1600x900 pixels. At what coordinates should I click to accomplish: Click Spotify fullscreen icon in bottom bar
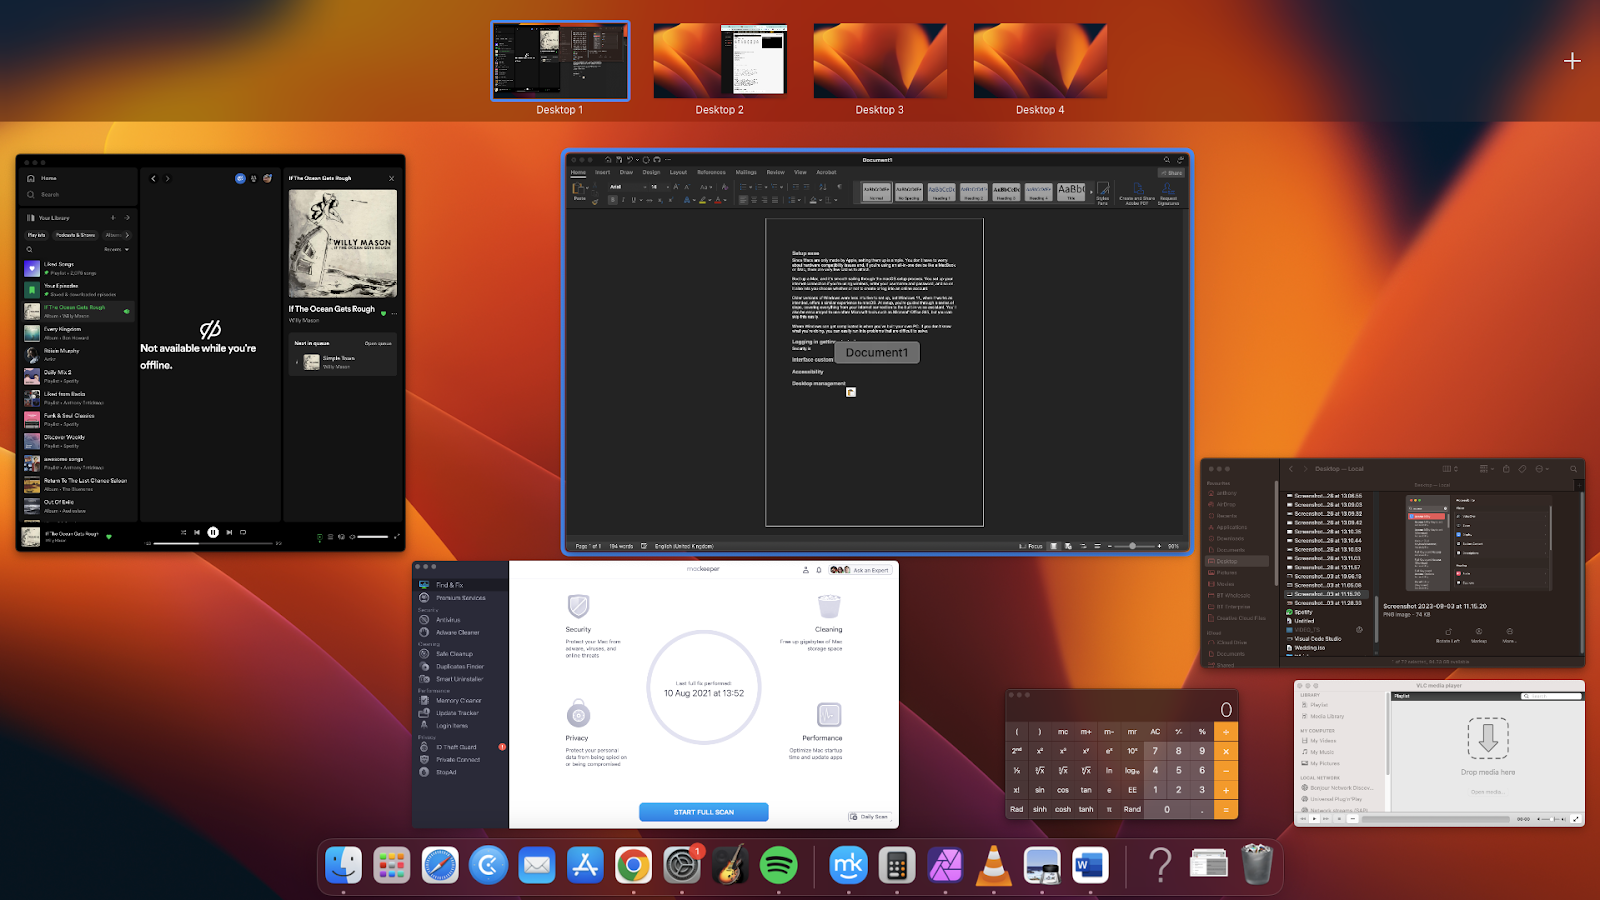397,537
